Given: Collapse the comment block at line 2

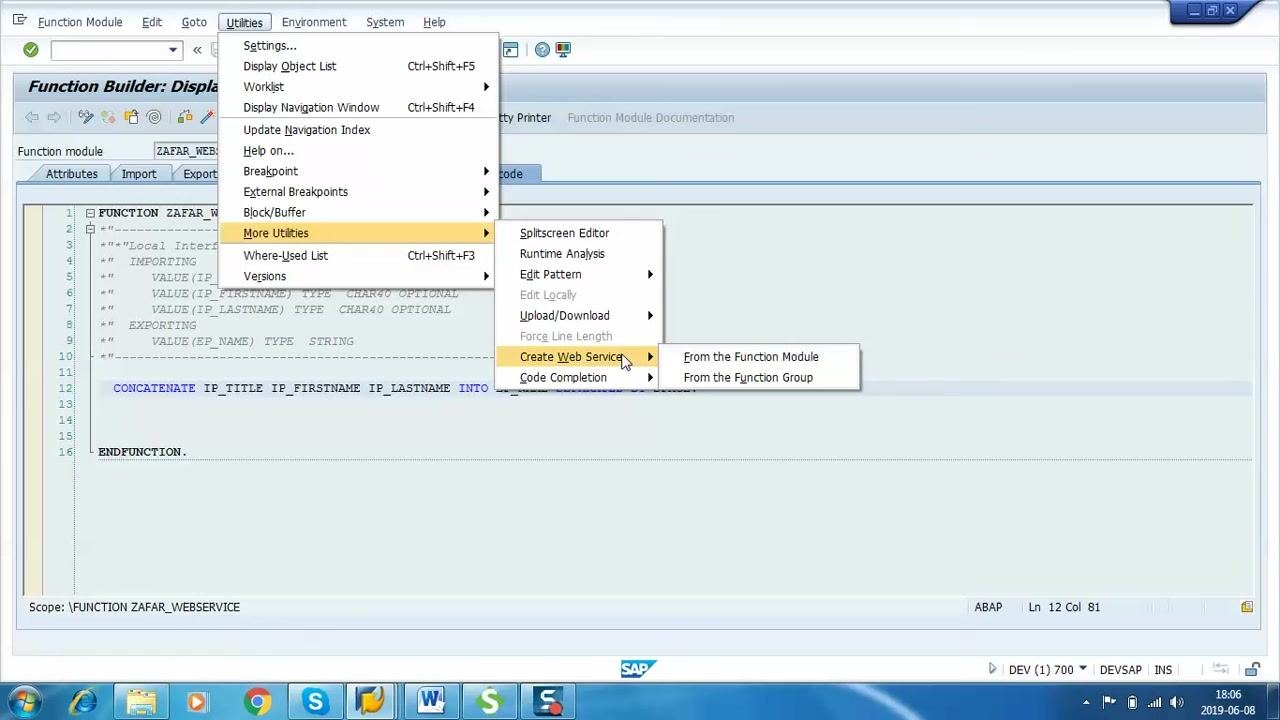Looking at the screenshot, I should coord(90,229).
